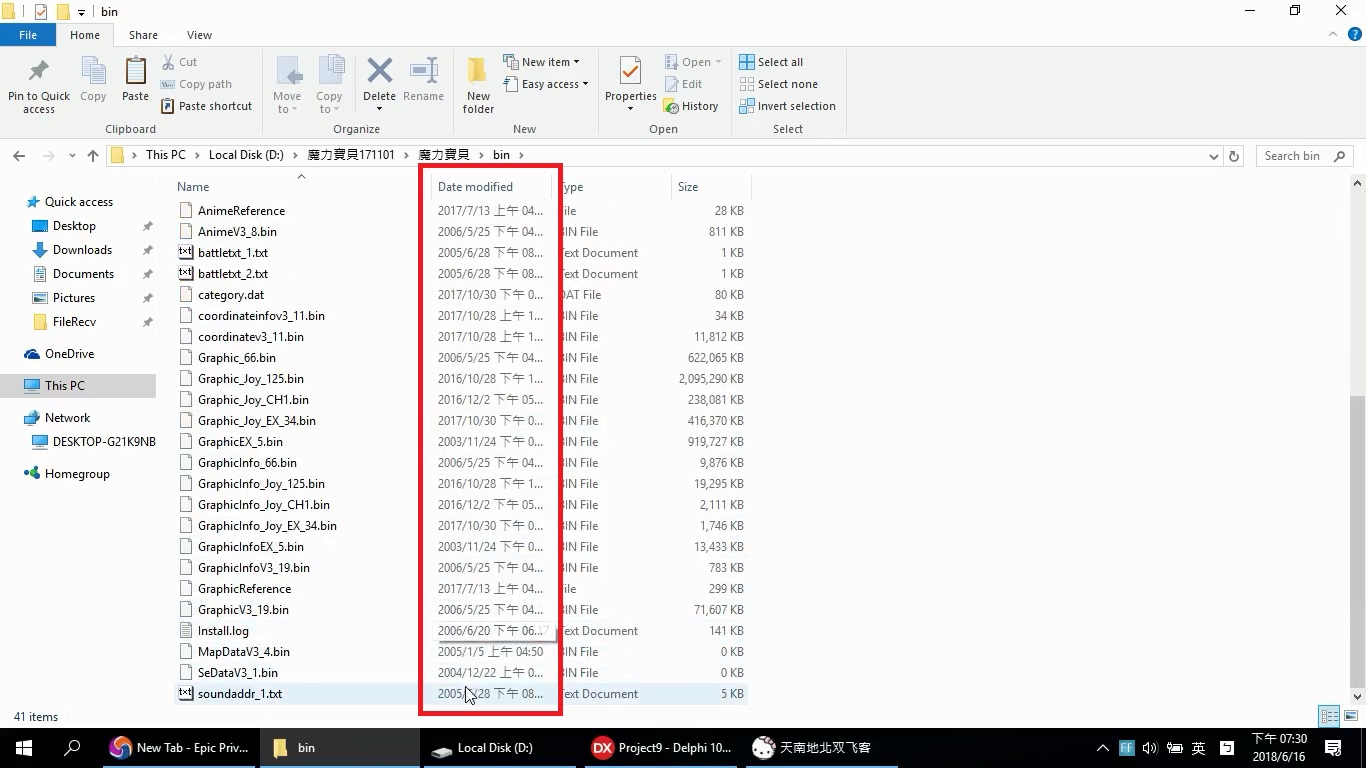Sort files by Size column header
The width and height of the screenshot is (1366, 768).
pyautogui.click(x=688, y=187)
